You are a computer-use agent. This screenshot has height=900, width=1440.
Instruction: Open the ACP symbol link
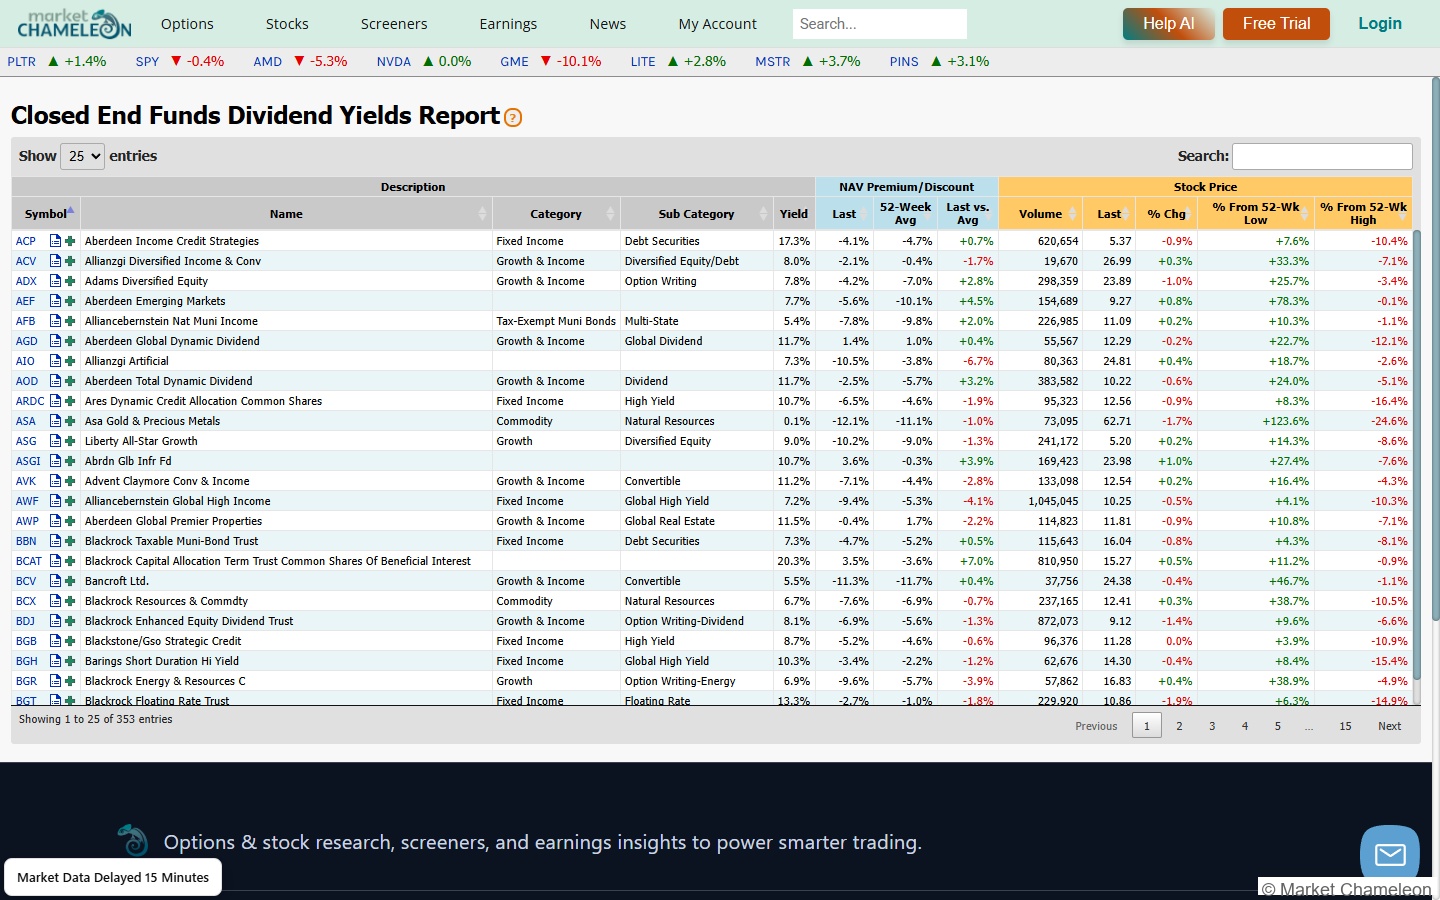click(26, 241)
